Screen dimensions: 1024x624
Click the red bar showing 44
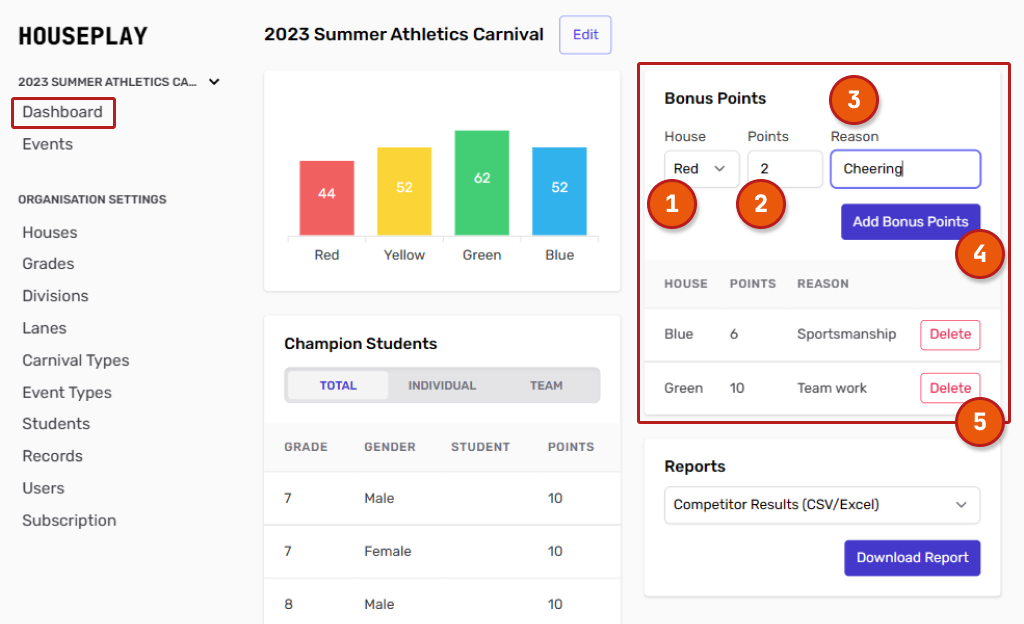pos(327,198)
